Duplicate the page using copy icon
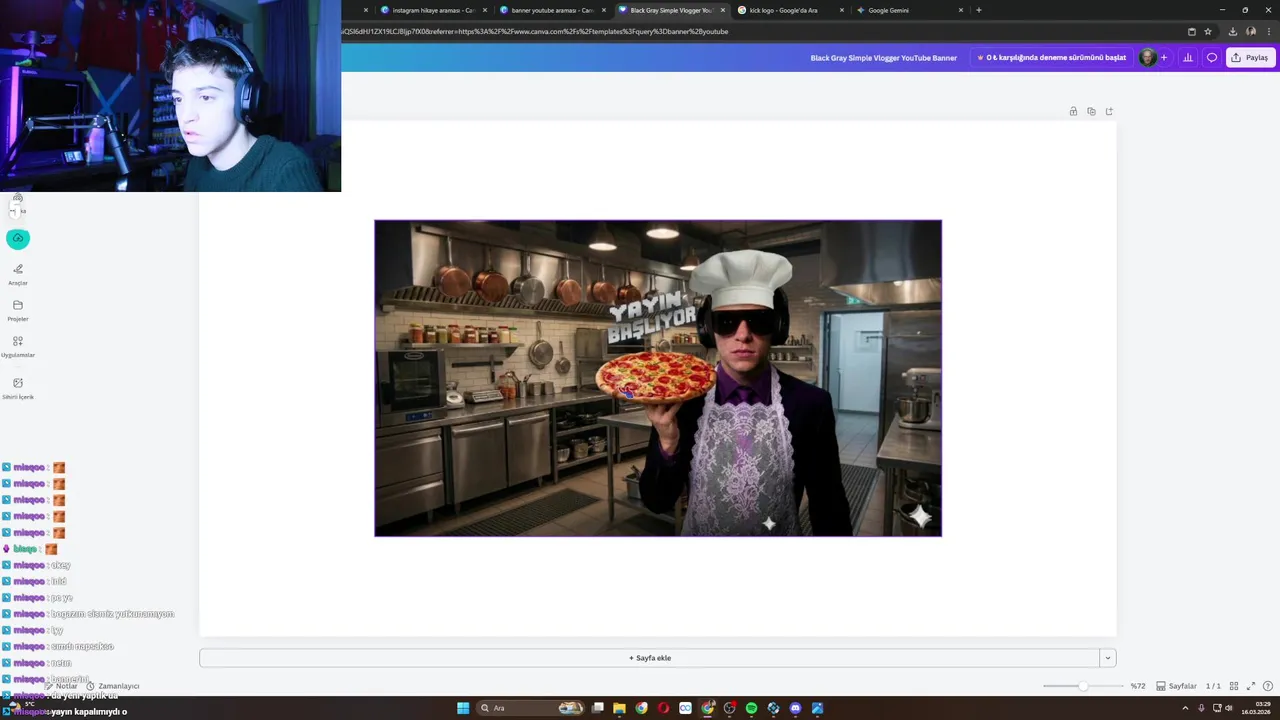The image size is (1280, 720). tap(1091, 111)
